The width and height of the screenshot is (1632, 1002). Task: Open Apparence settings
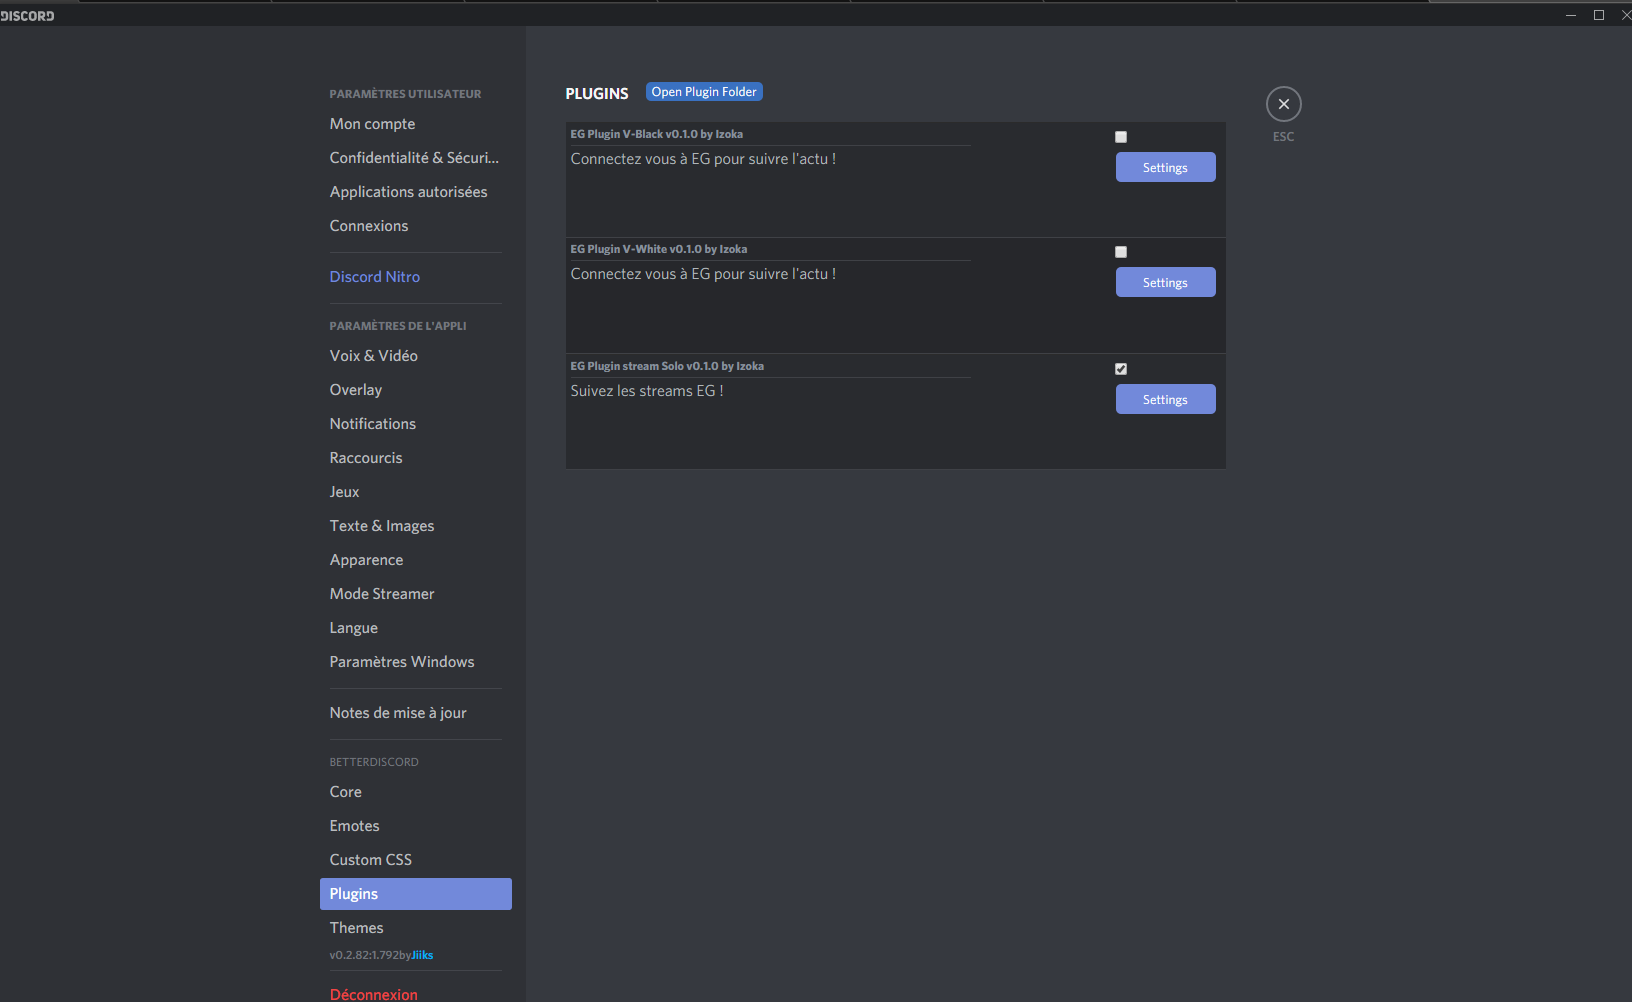pyautogui.click(x=415, y=560)
